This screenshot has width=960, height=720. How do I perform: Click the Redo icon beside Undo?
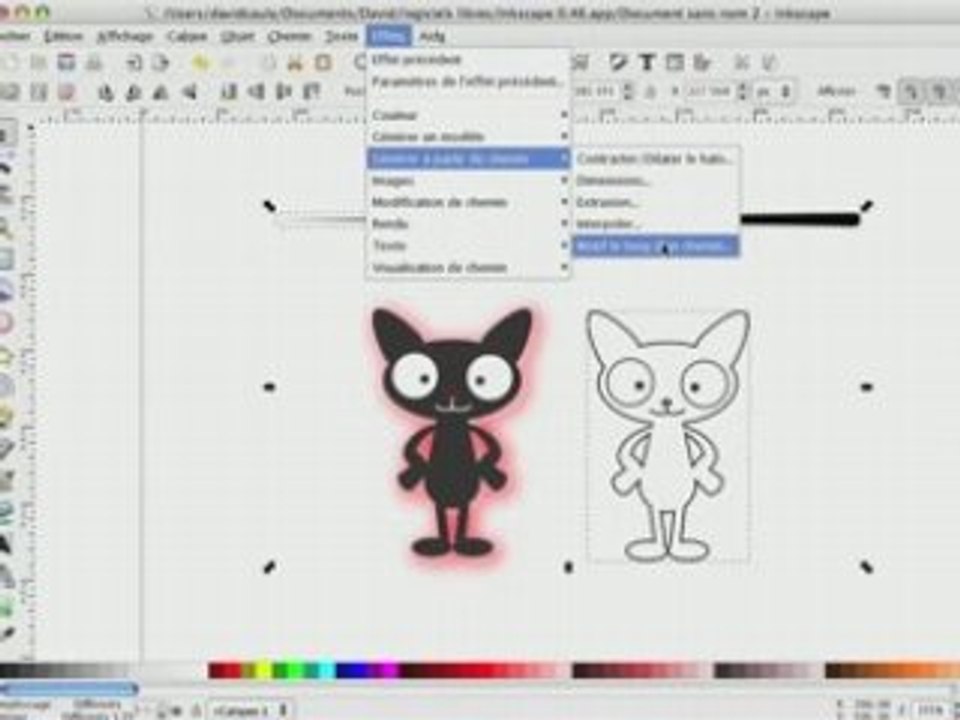(x=228, y=62)
